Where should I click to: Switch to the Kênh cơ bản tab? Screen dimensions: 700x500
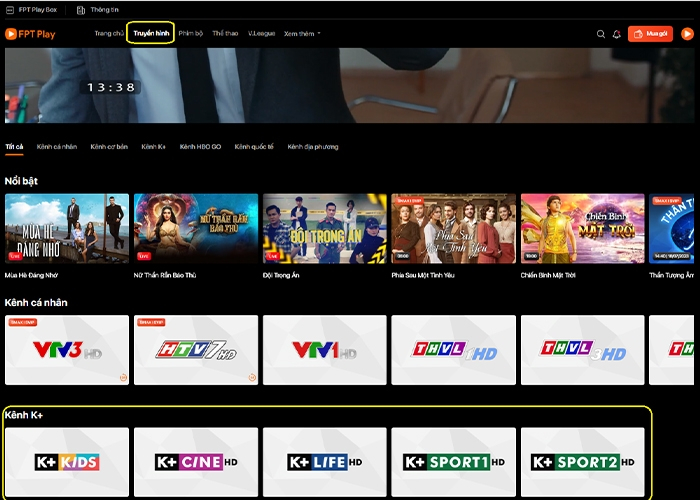[x=109, y=147]
